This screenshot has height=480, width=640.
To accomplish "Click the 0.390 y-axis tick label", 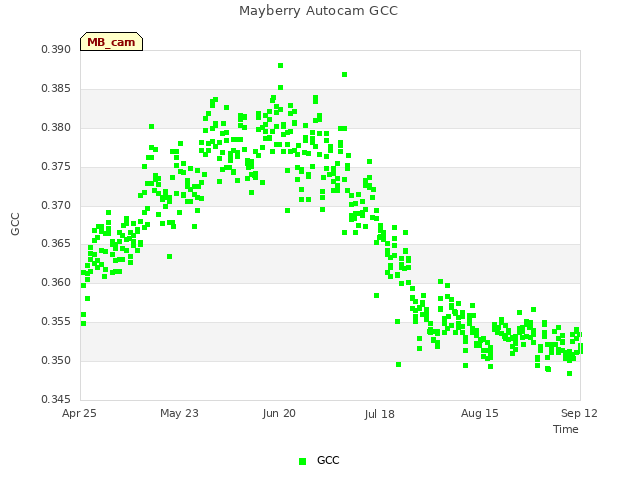I will pyautogui.click(x=56, y=50).
